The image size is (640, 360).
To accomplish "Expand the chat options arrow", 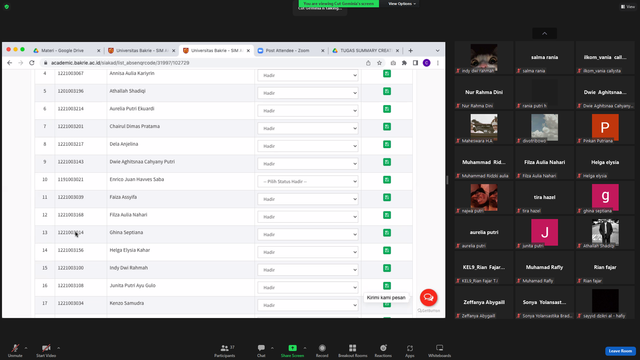I will coord(272,348).
